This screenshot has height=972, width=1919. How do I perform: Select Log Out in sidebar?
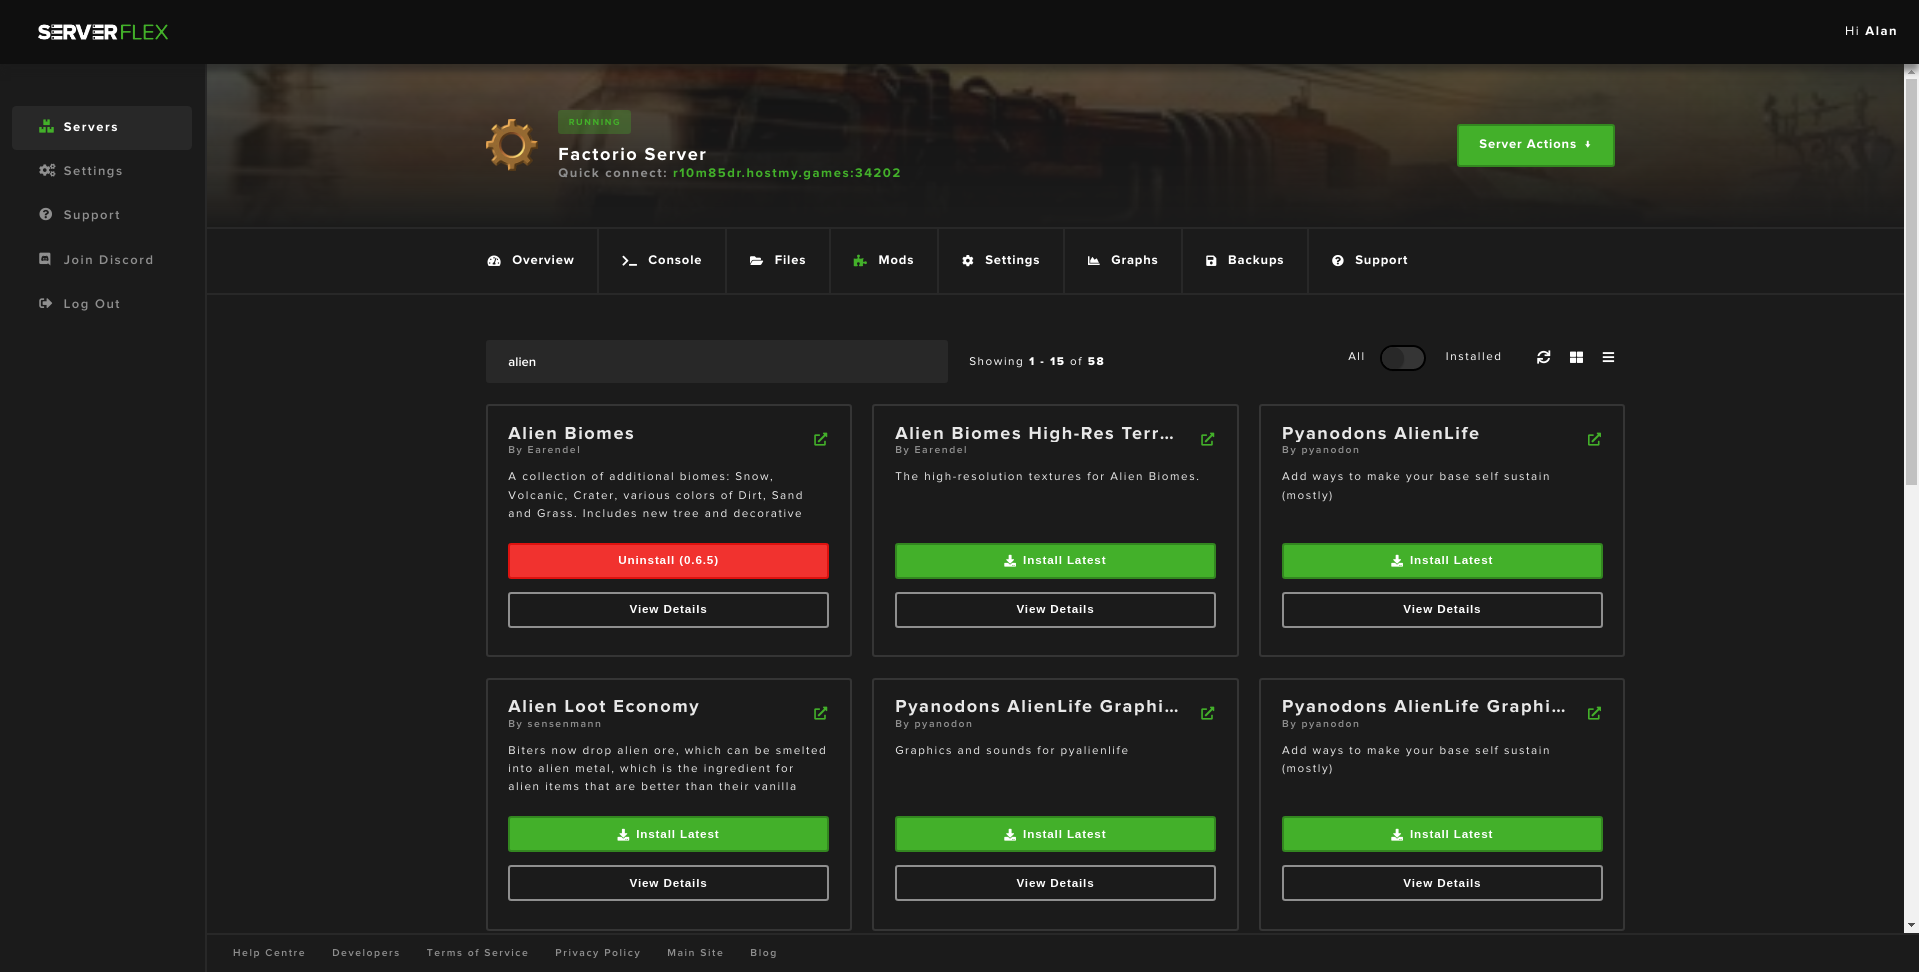[102, 304]
